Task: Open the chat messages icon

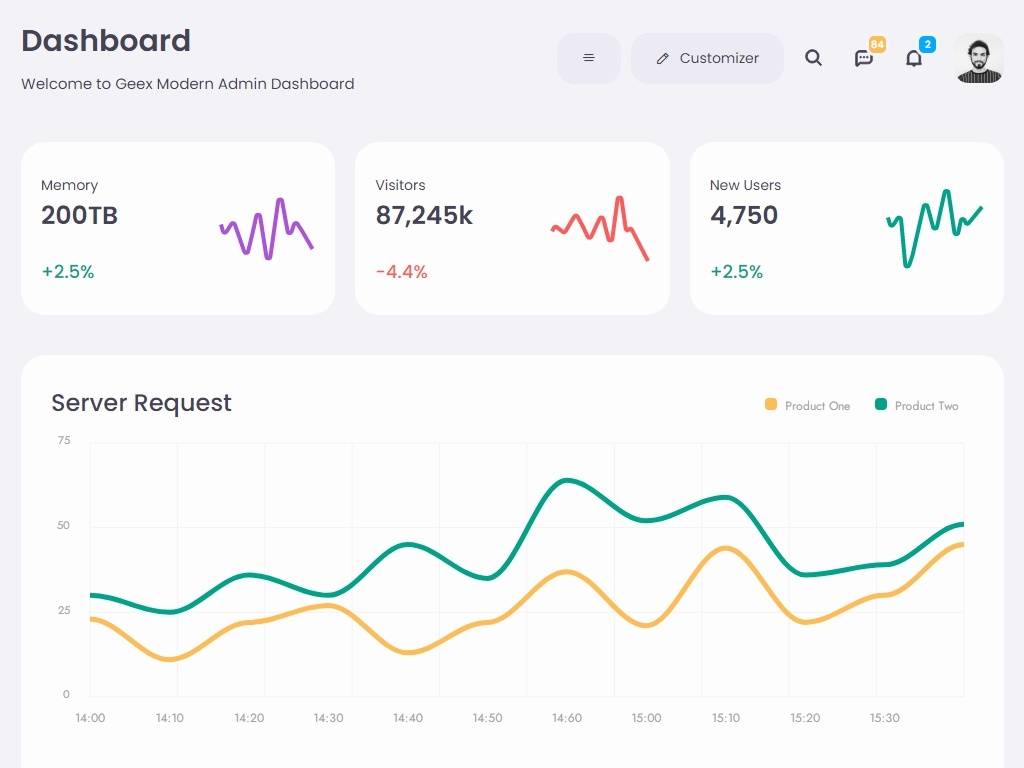Action: tap(864, 58)
